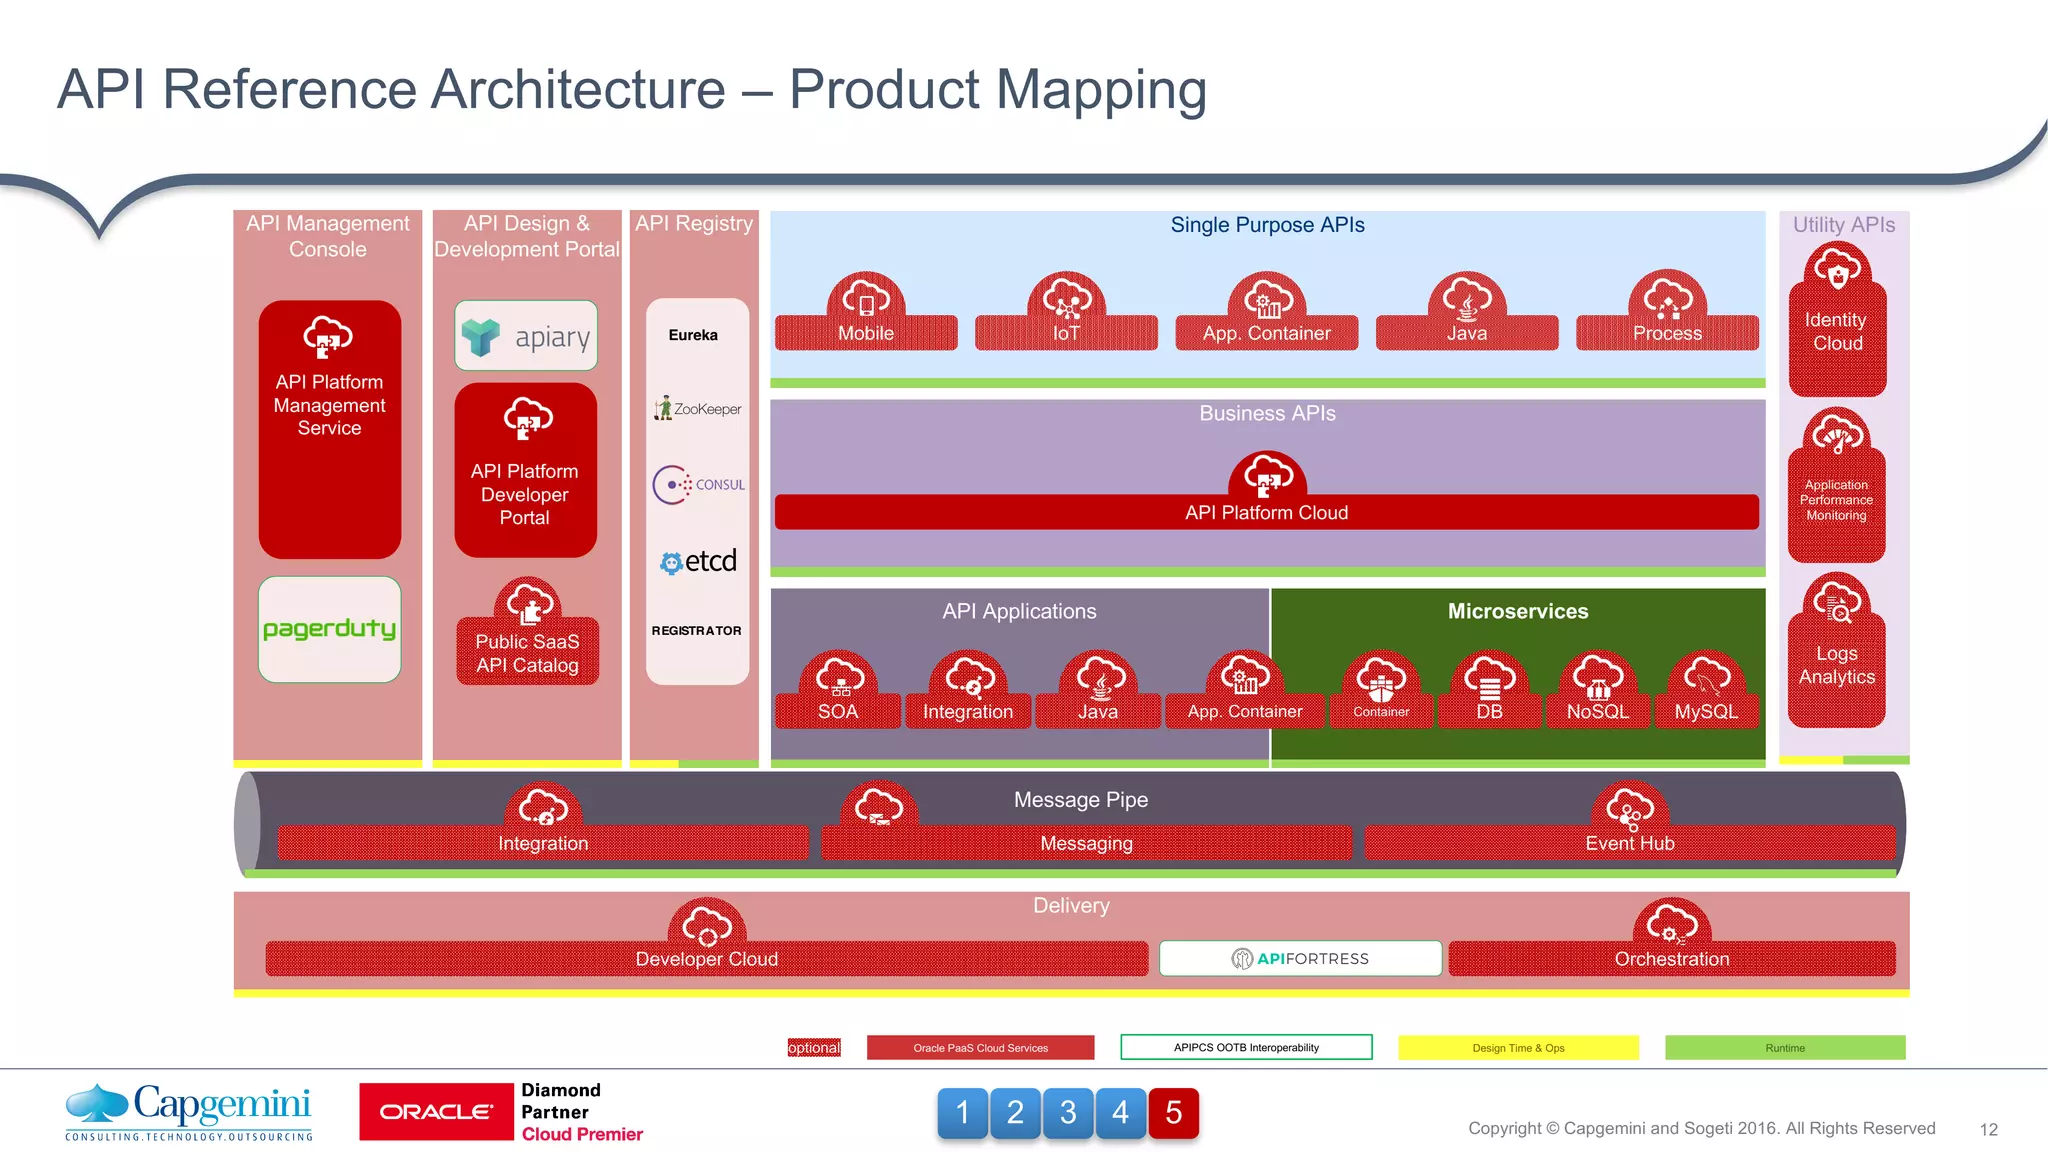Select the Orchestration cloud icon
2048x1152 pixels.
point(1672,925)
